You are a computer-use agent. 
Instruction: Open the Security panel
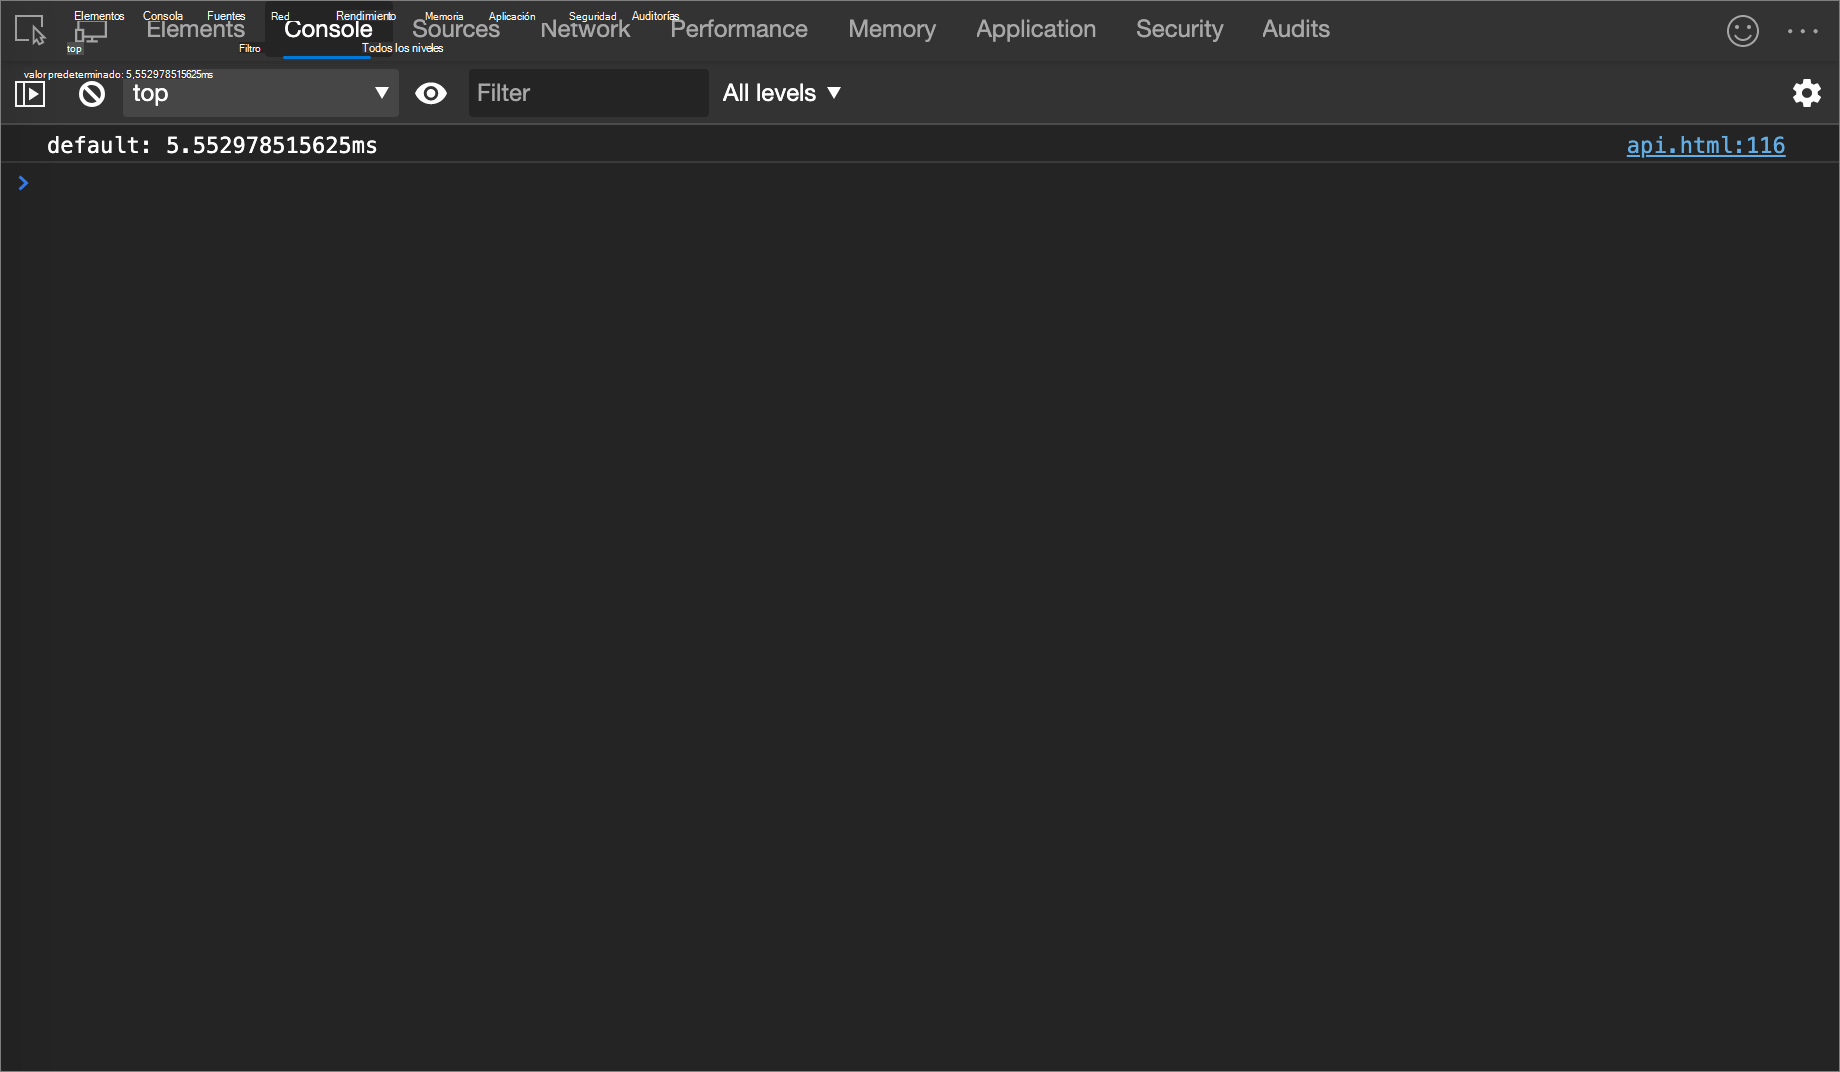pos(1179,29)
